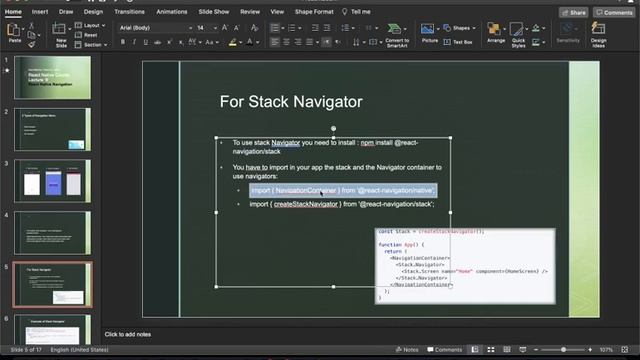Apply strikethrough to selected text

pos(157,42)
